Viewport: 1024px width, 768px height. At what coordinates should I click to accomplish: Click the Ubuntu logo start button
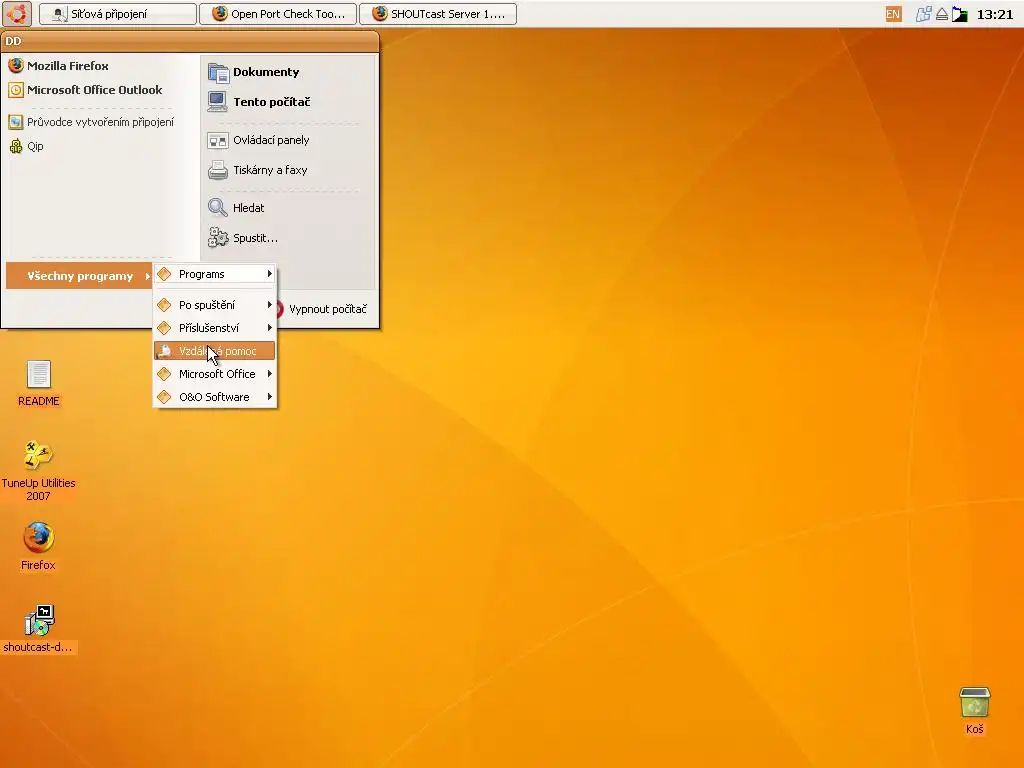tap(17, 13)
